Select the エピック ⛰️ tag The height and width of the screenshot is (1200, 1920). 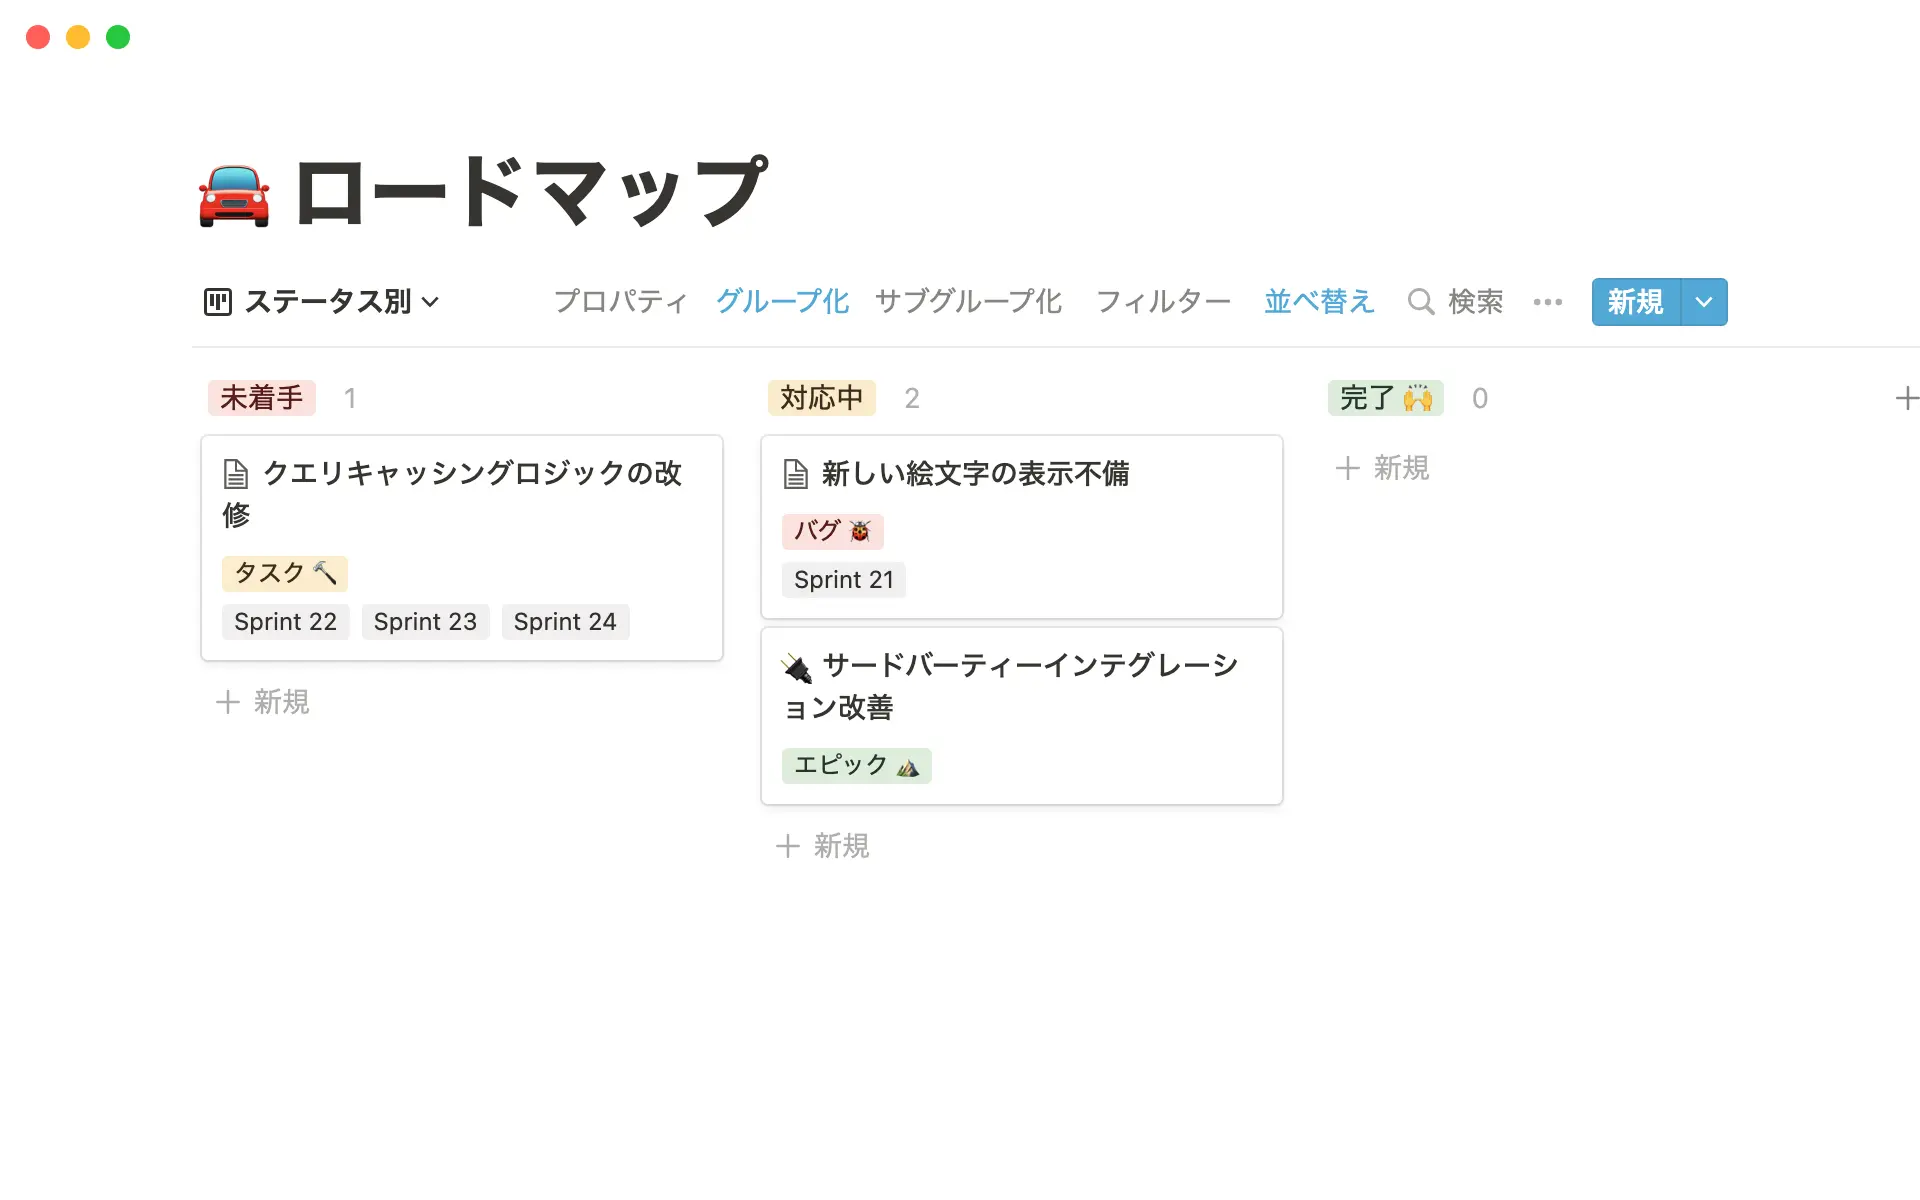point(856,765)
